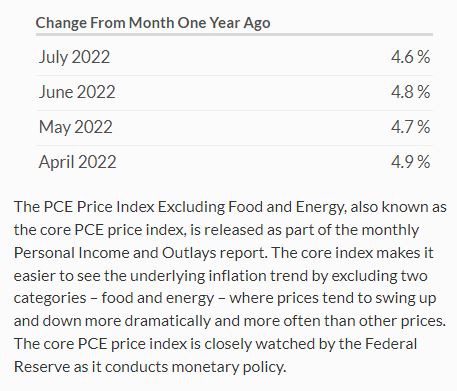The width and height of the screenshot is (457, 391).
Task: Click the 4.8 % value for June
Action: click(411, 92)
